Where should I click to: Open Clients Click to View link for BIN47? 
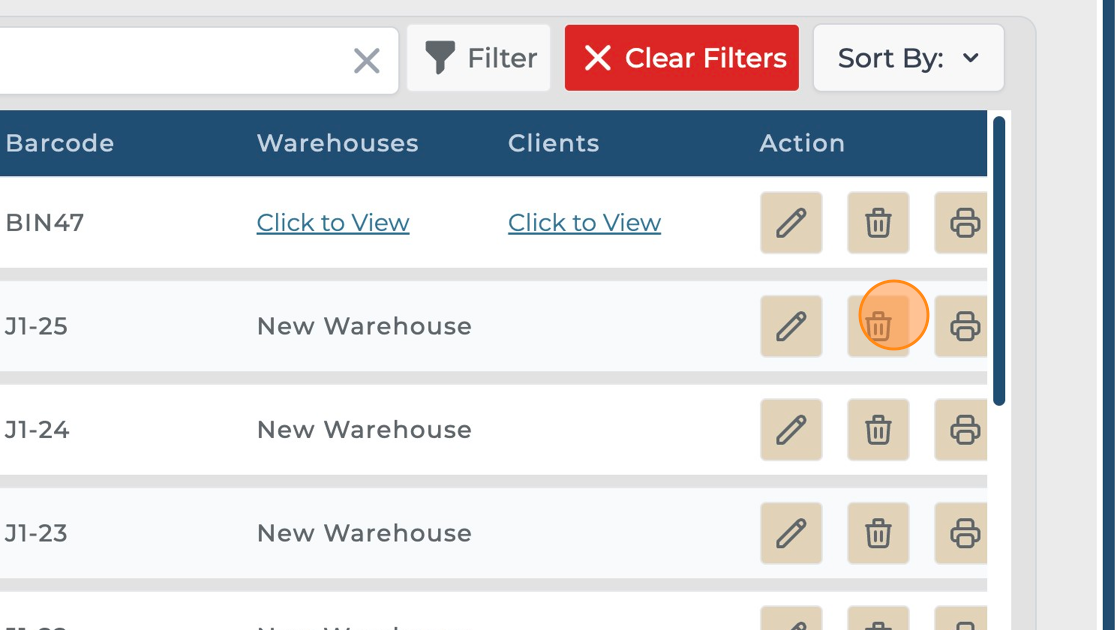coord(584,223)
